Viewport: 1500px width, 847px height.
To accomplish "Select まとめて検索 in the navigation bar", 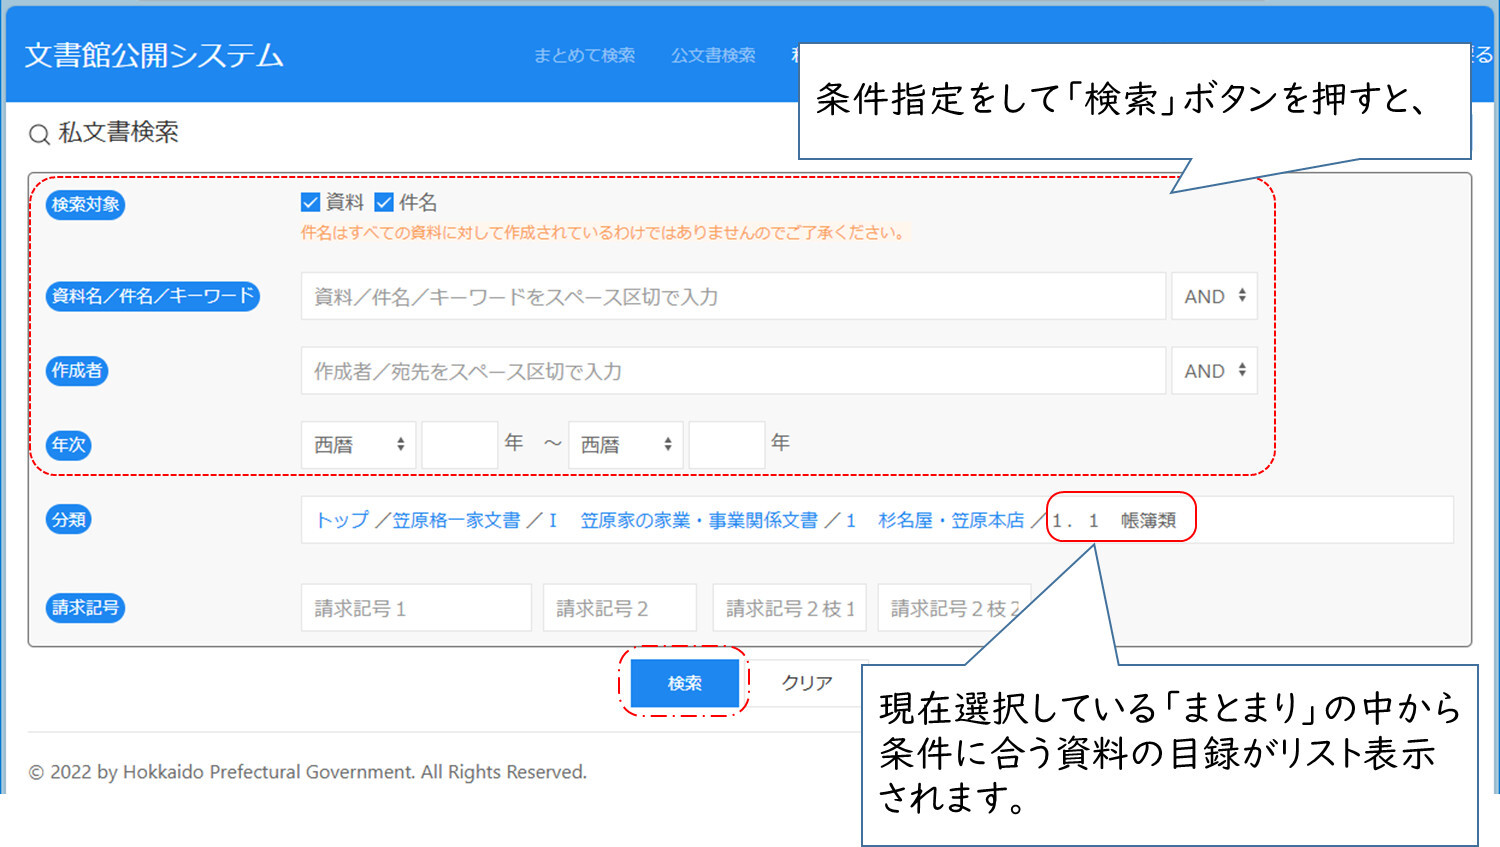I will (x=585, y=56).
